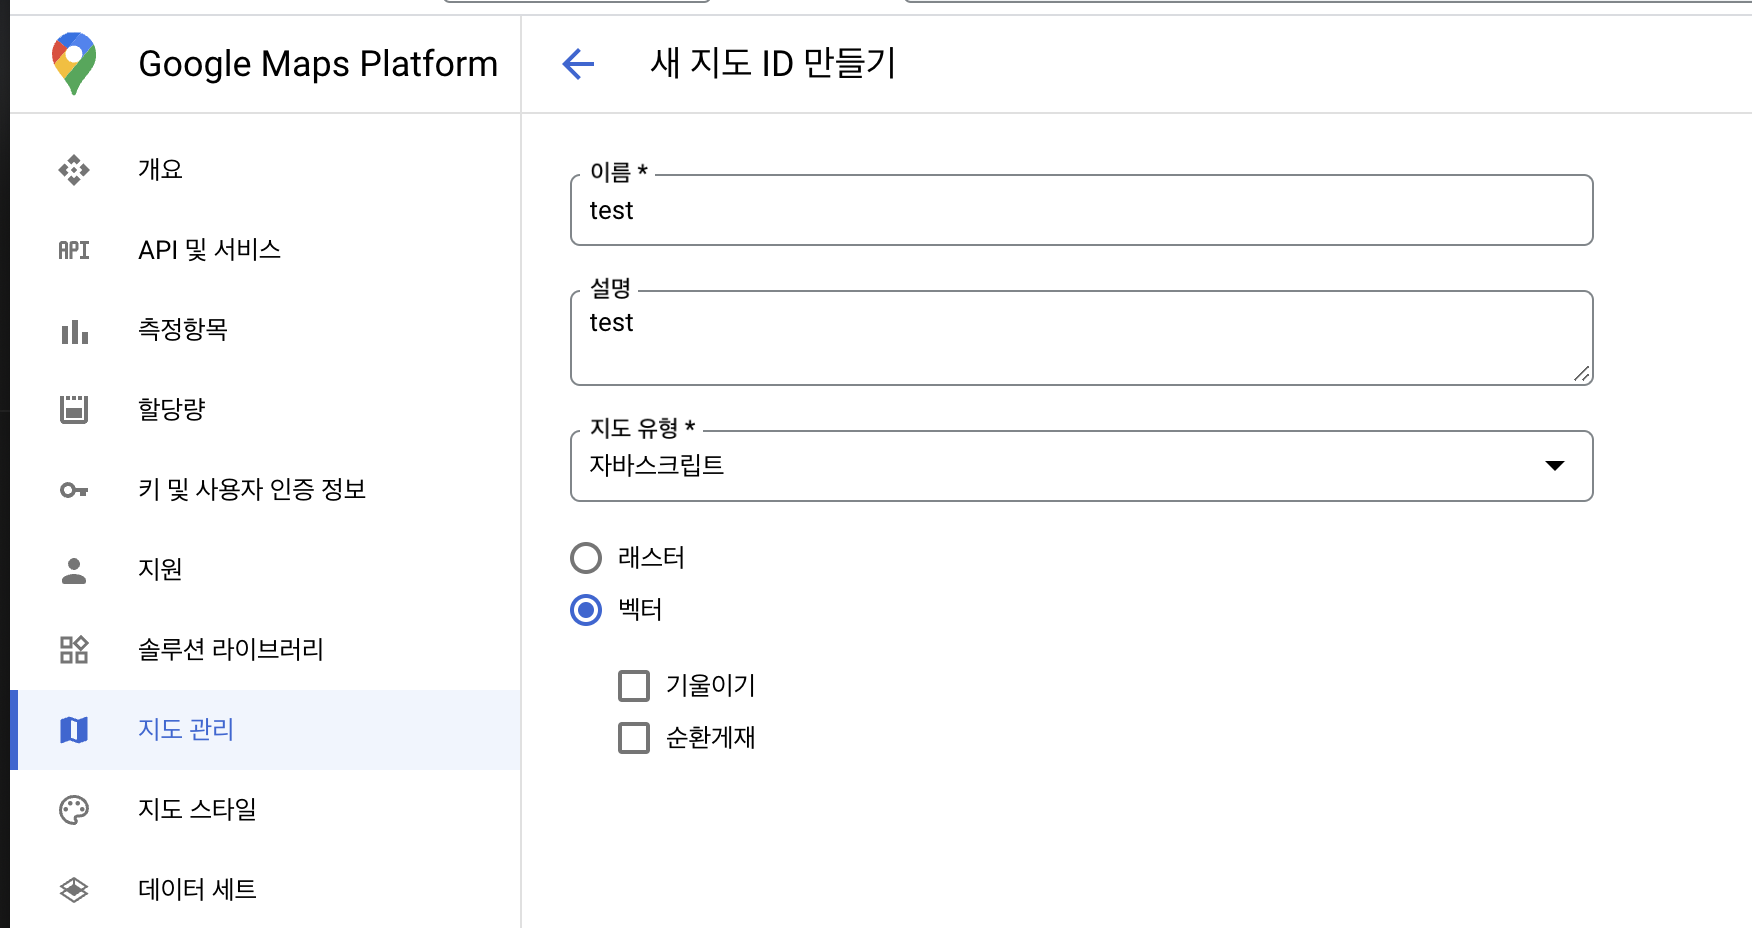1752x928 pixels.
Task: Go to 솔루션 라이브러리 menu item
Action: pyautogui.click(x=230, y=649)
